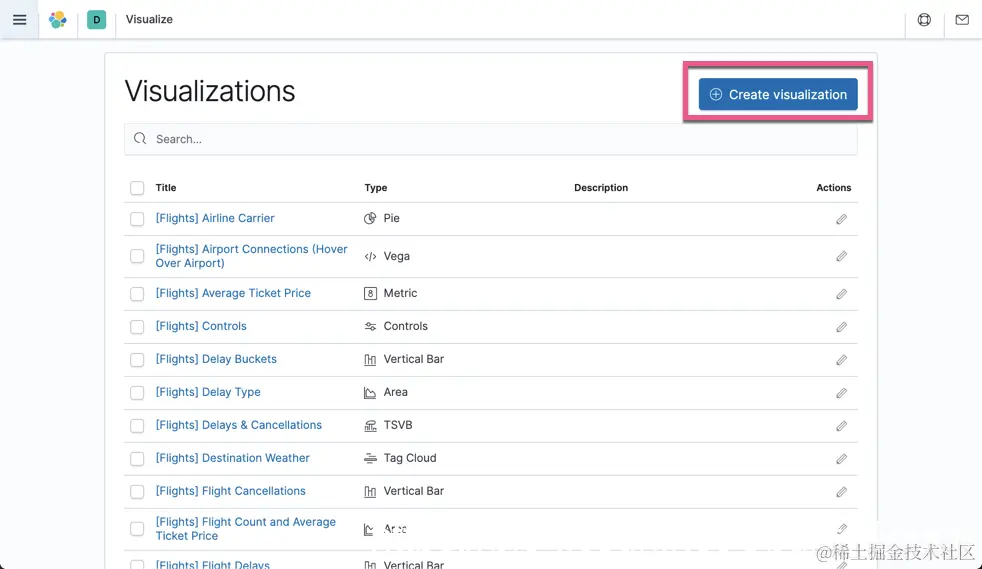982x569 pixels.
Task: Open [Flights] Delay Type link
Action: [208, 392]
